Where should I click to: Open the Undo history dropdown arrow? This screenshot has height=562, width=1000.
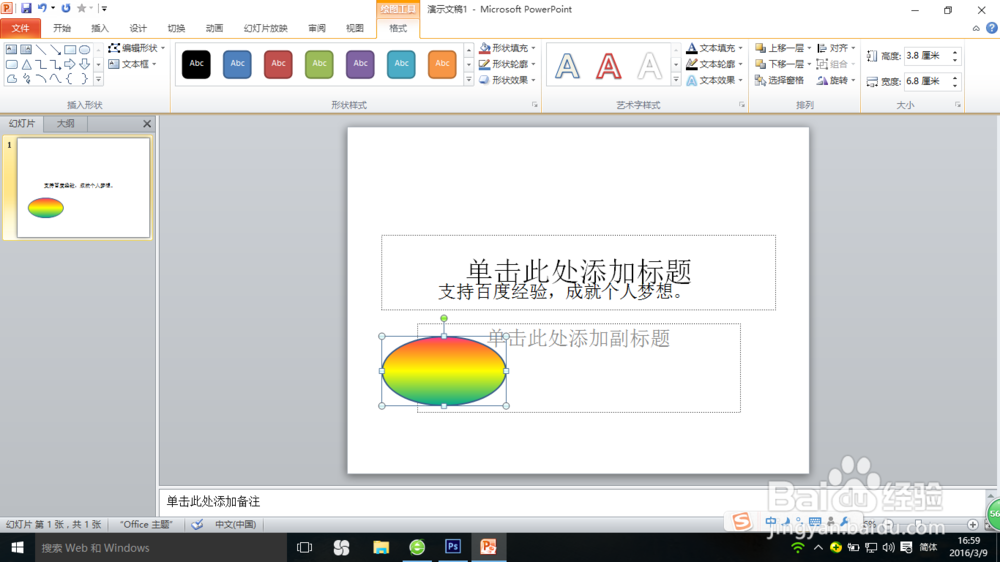pyautogui.click(x=53, y=8)
